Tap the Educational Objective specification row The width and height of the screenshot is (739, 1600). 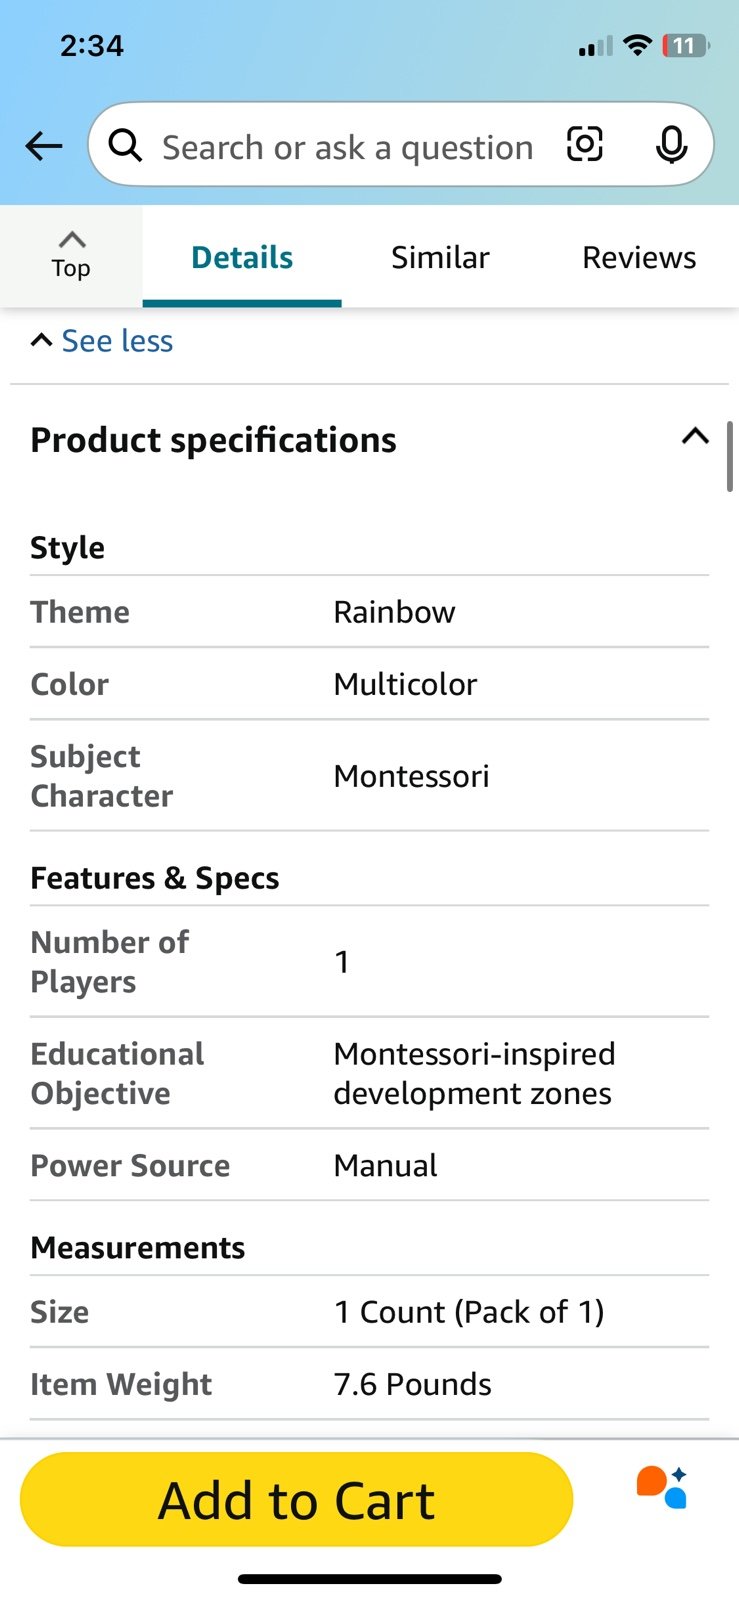pos(369,1073)
